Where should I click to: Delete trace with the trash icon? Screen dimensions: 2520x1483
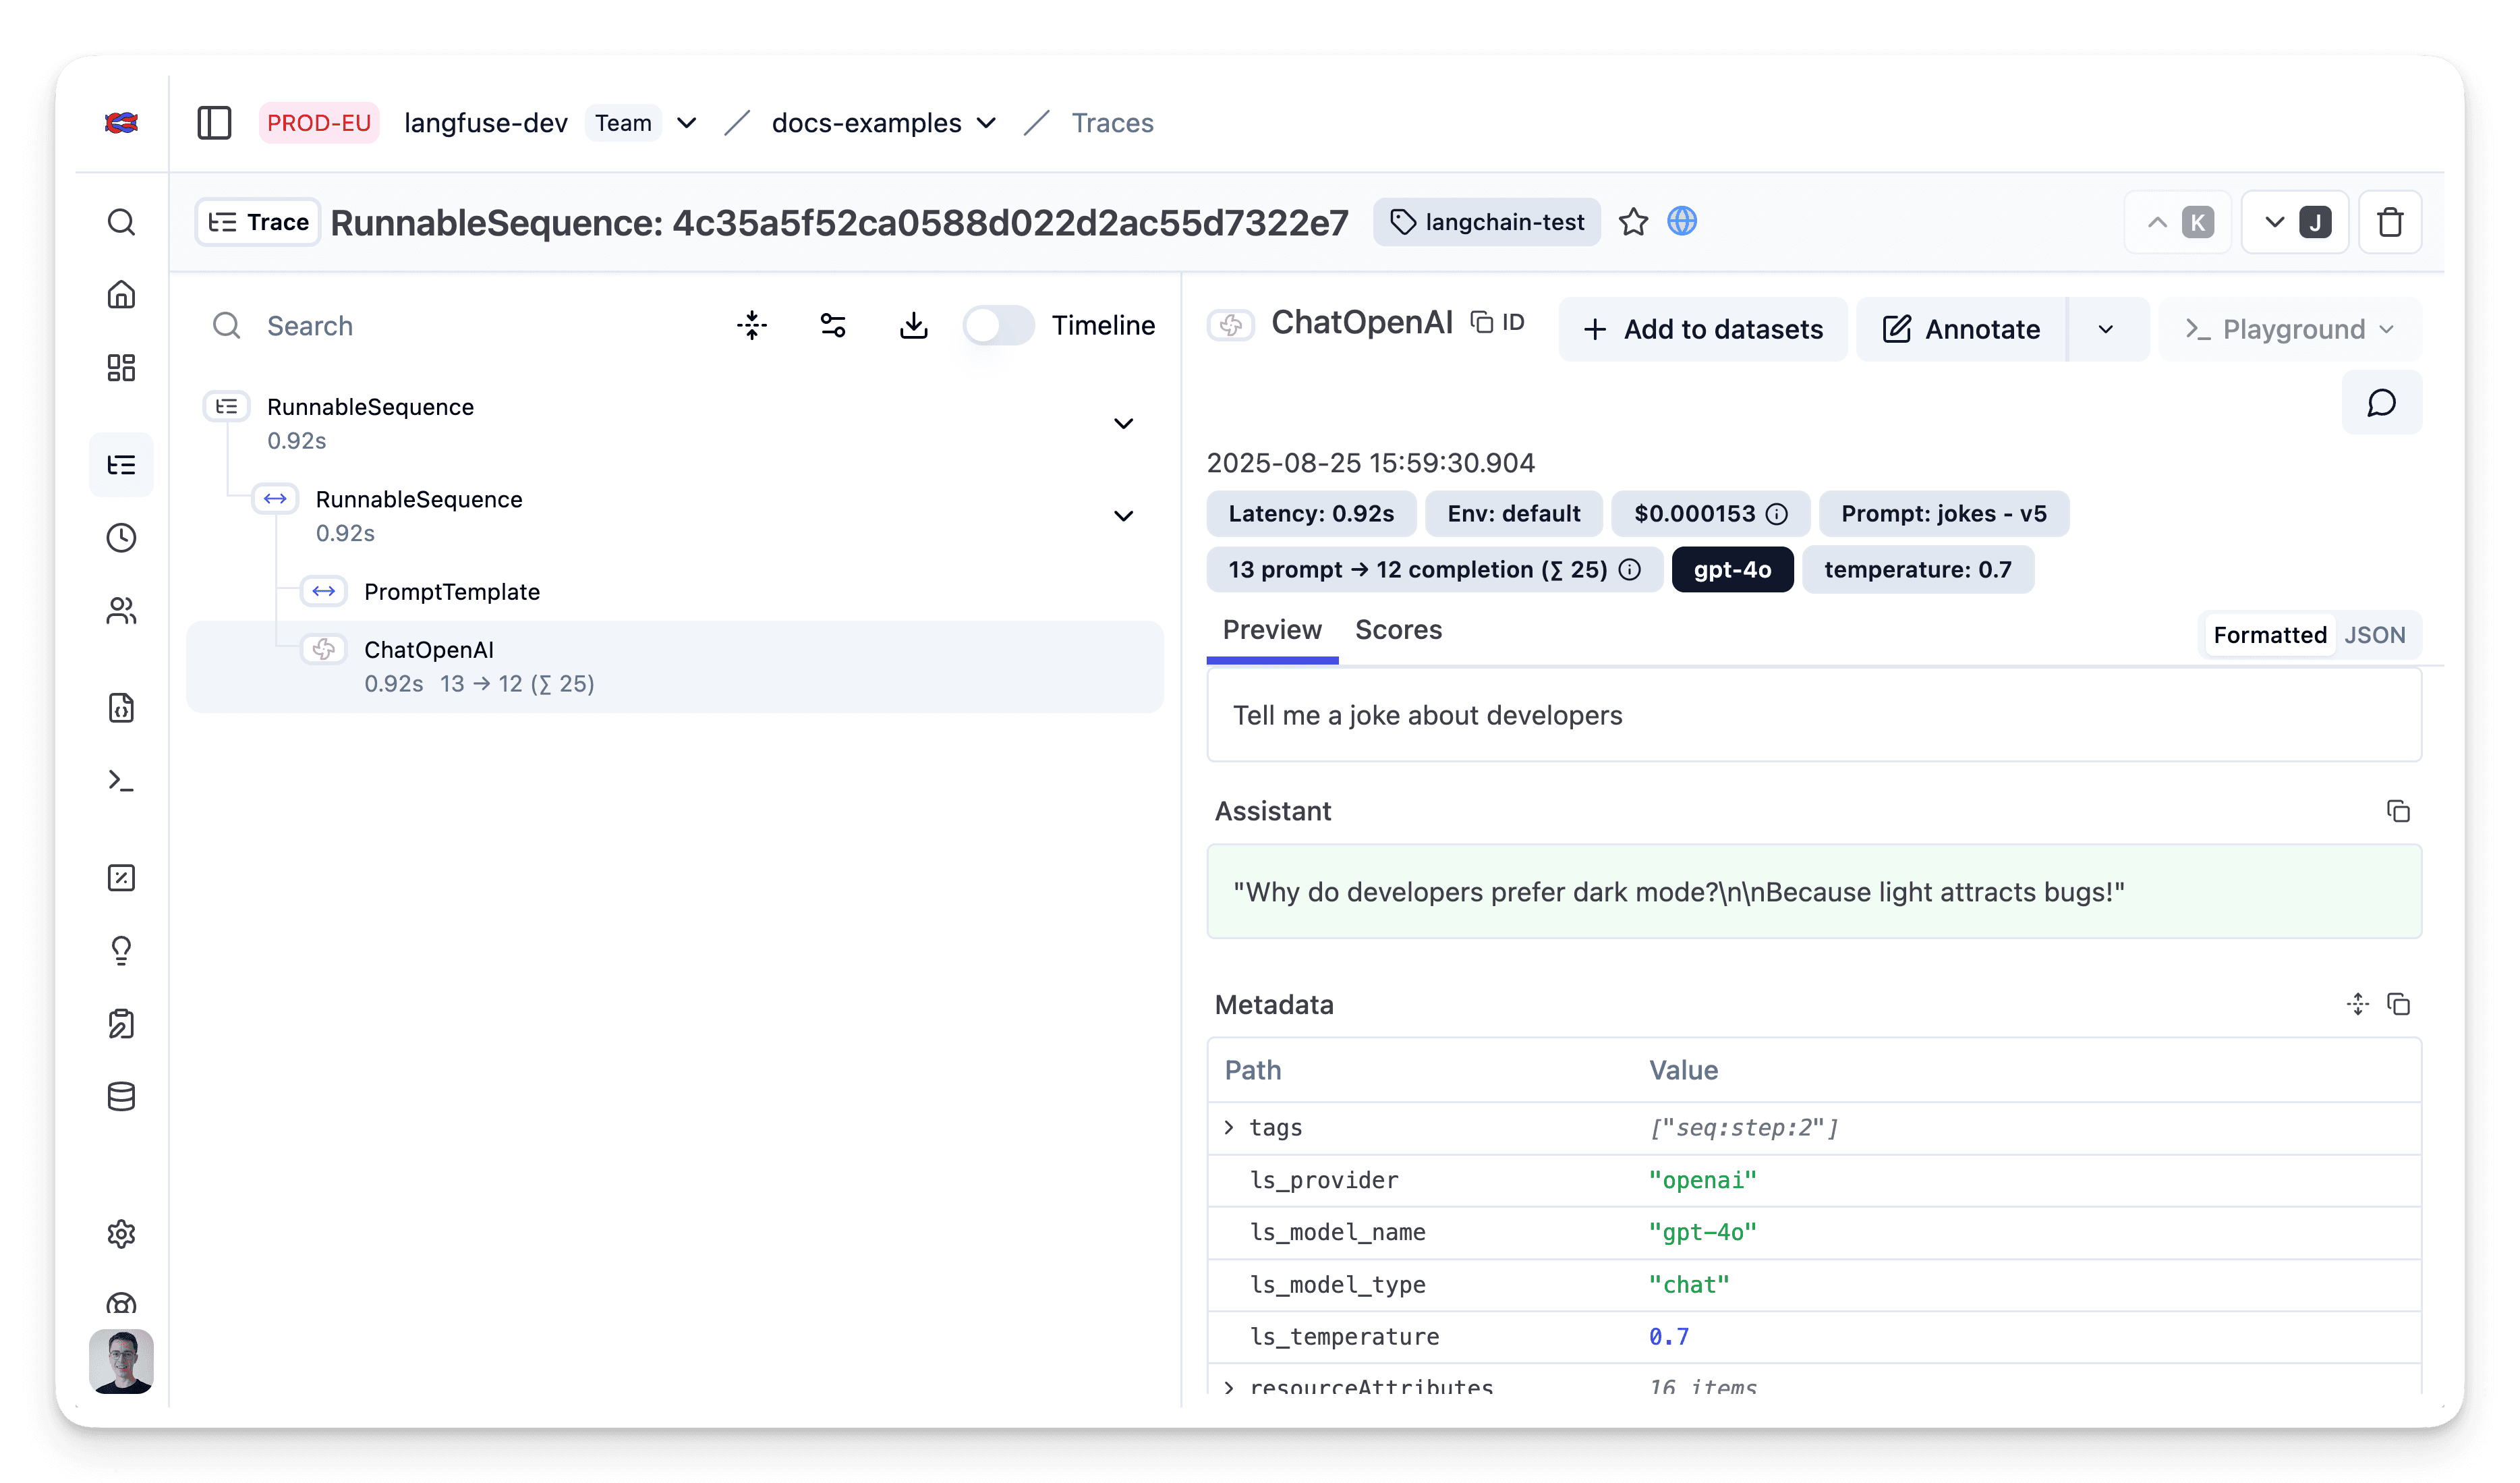(2390, 222)
